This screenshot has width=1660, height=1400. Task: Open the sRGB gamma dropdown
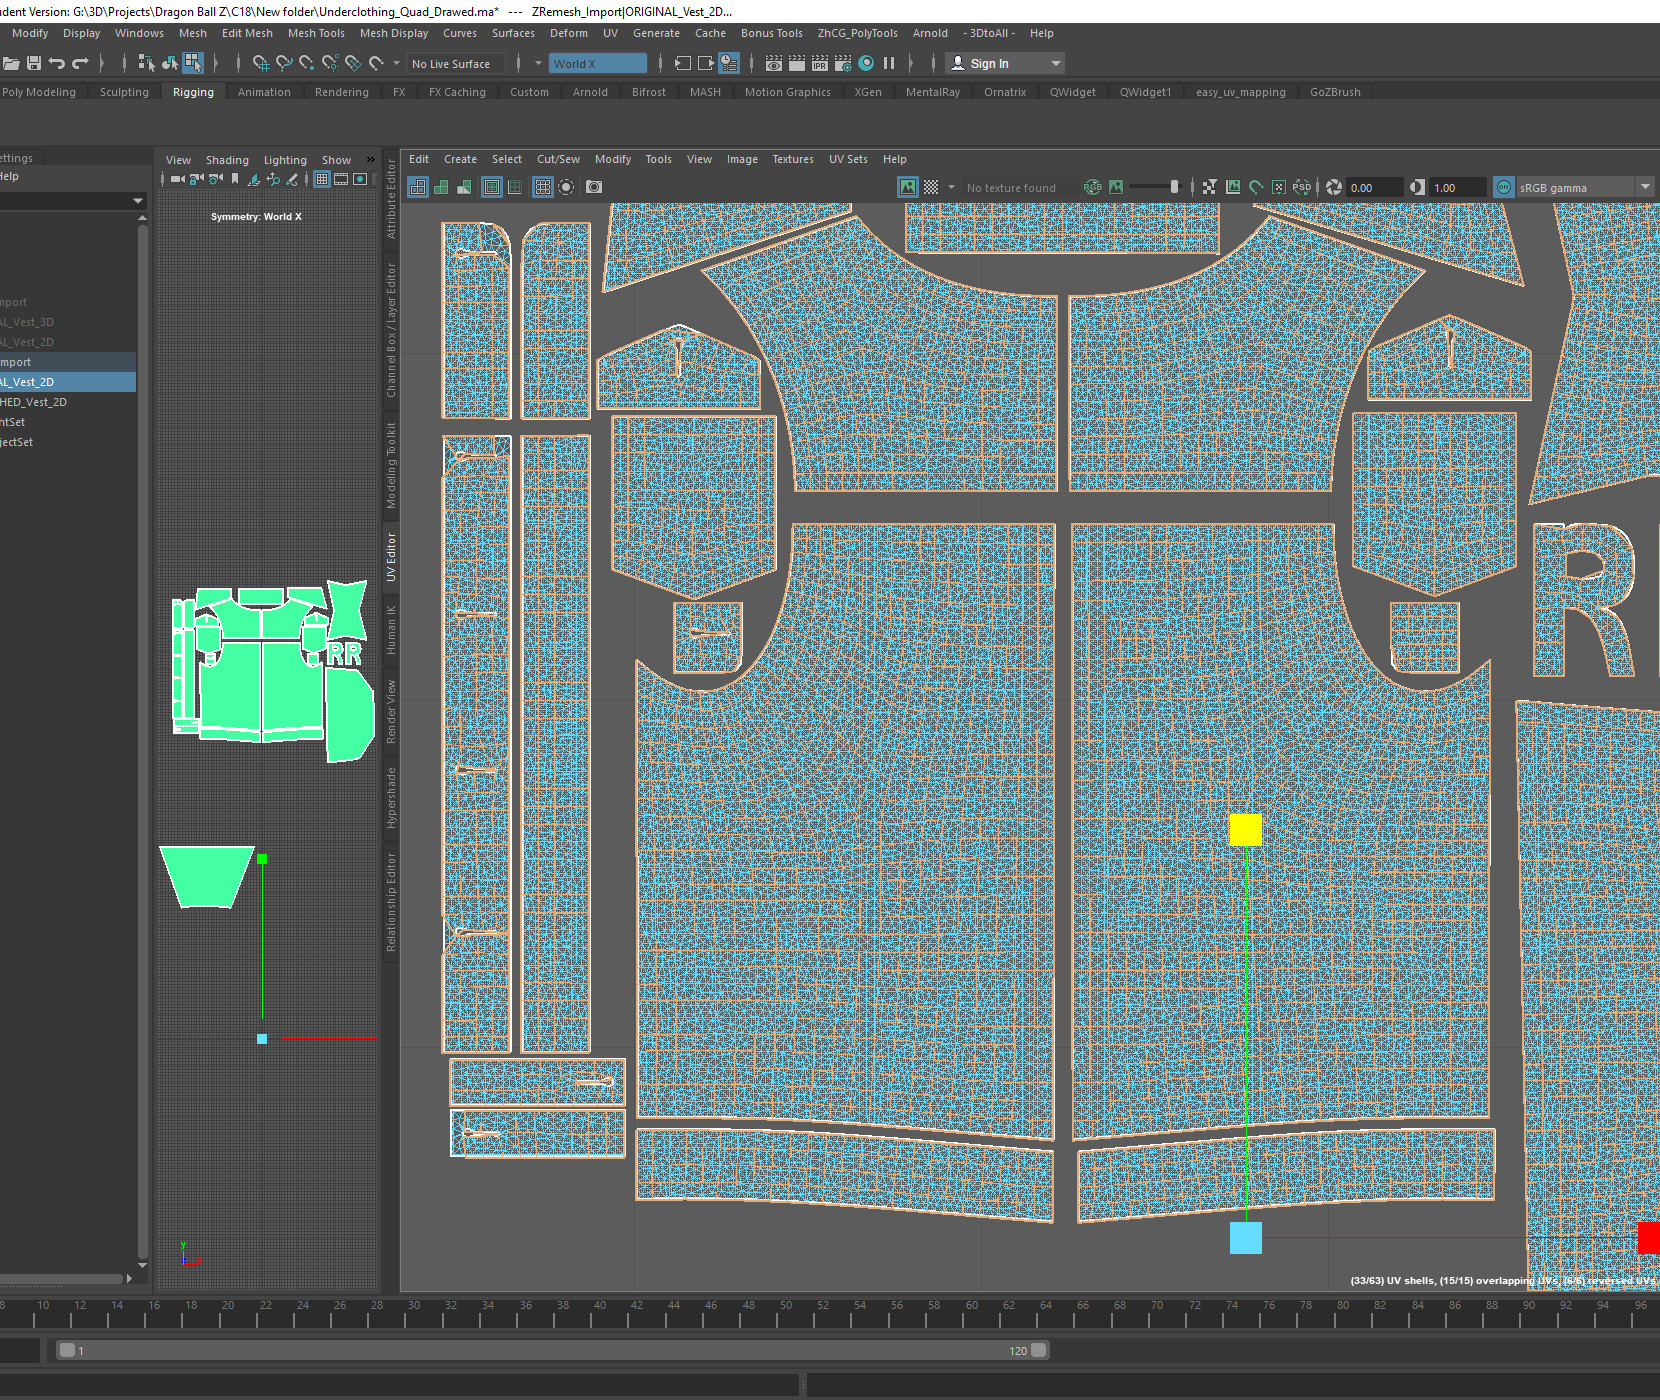1645,187
